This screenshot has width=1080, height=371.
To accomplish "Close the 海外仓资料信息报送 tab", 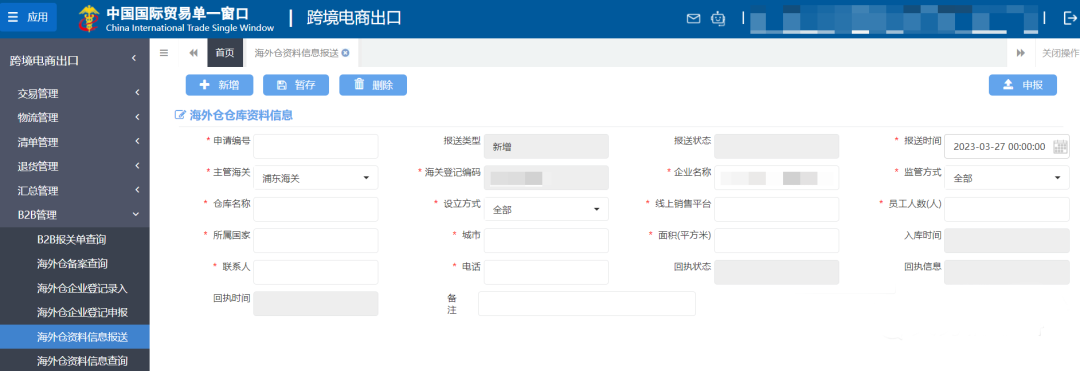I will (x=345, y=53).
